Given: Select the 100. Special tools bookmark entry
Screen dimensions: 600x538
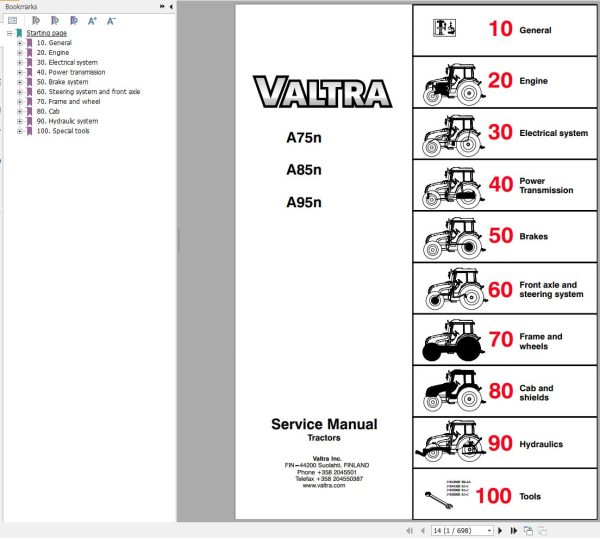Looking at the screenshot, I should click(x=63, y=131).
